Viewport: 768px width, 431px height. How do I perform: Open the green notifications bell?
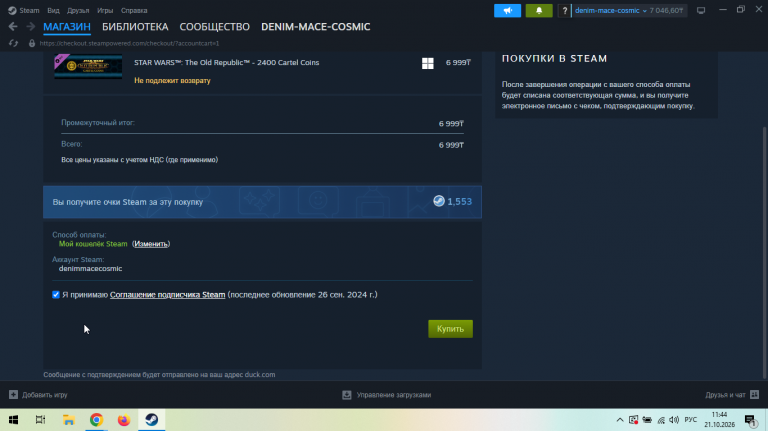point(539,10)
